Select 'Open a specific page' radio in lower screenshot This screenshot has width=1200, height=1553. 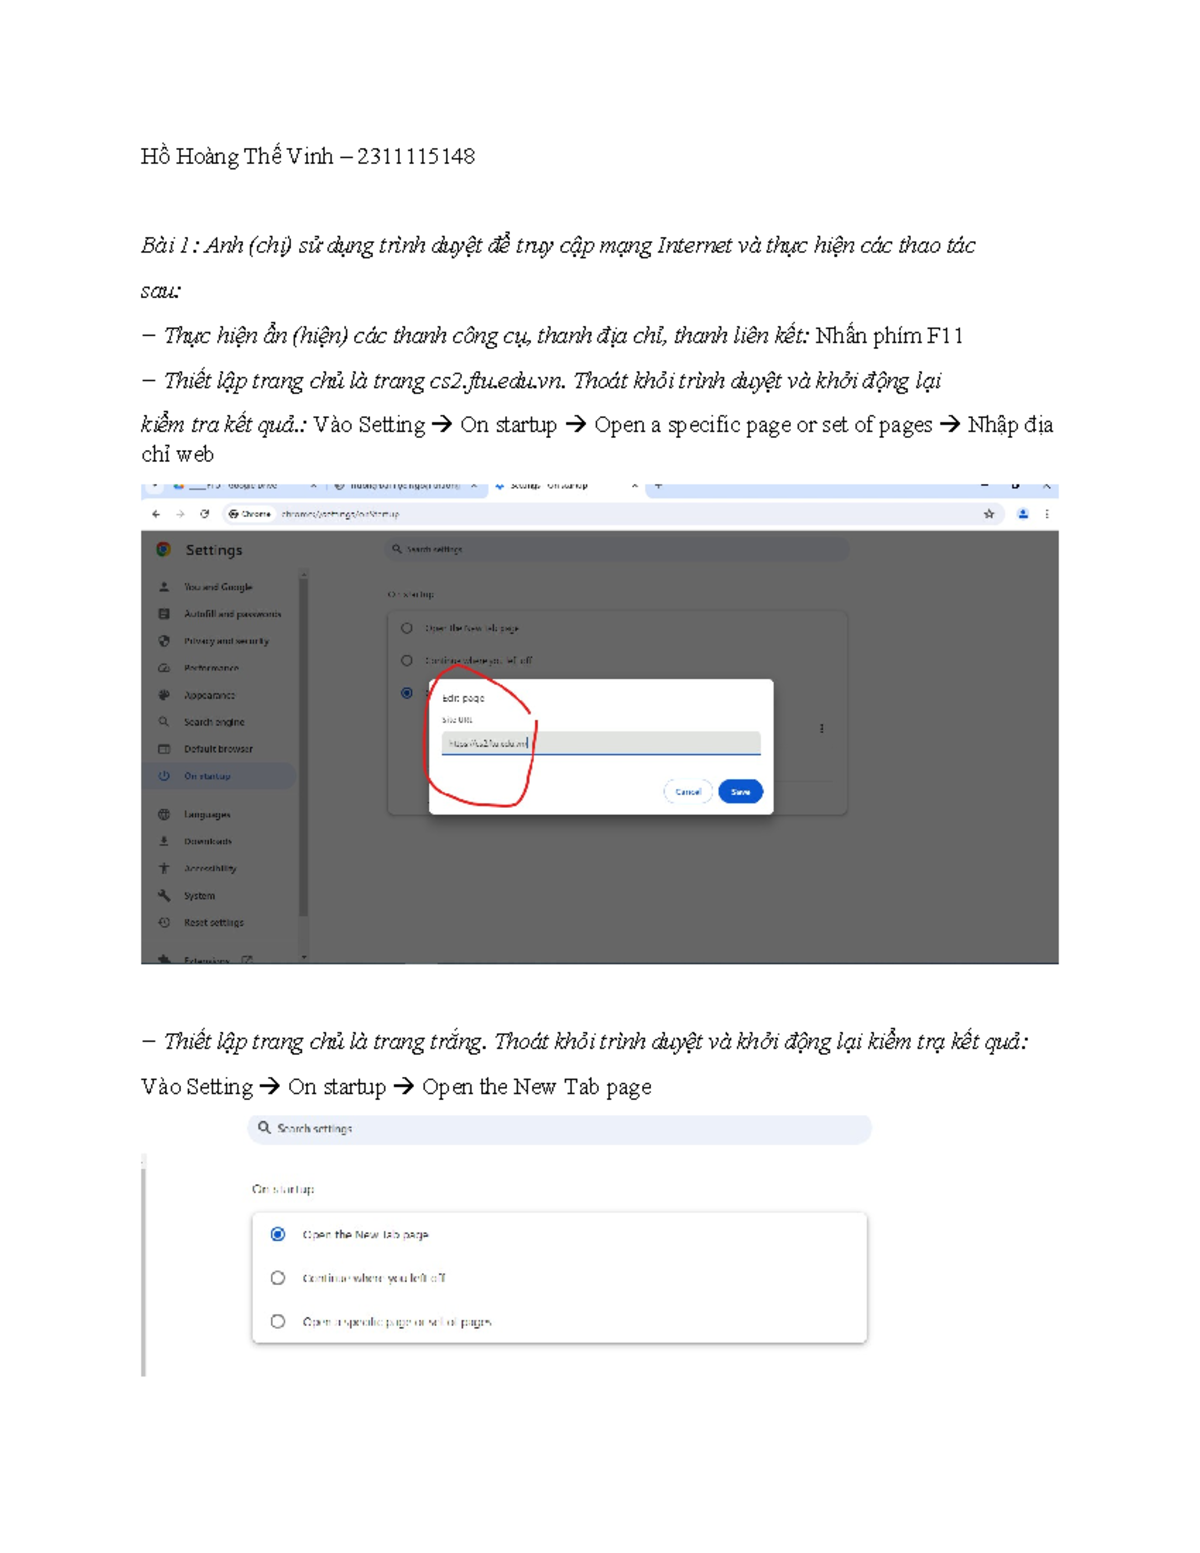[278, 1322]
